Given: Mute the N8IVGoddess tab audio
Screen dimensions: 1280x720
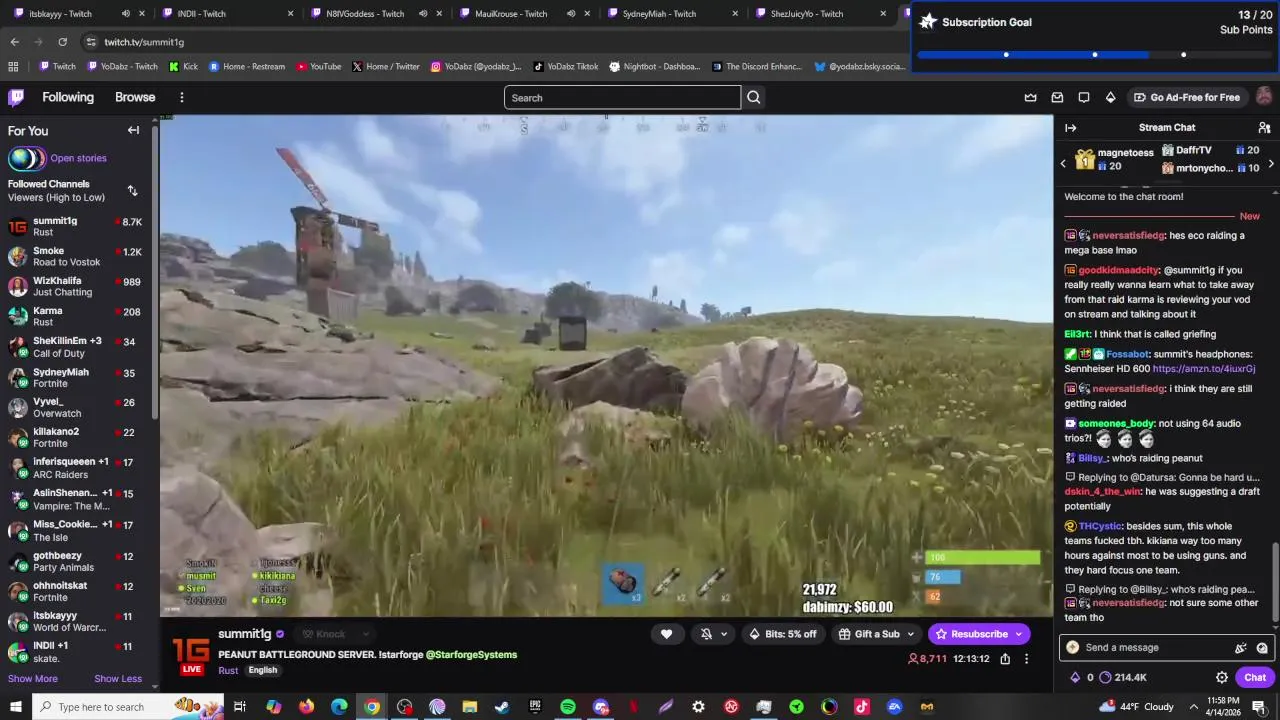Looking at the screenshot, I should (x=422, y=14).
